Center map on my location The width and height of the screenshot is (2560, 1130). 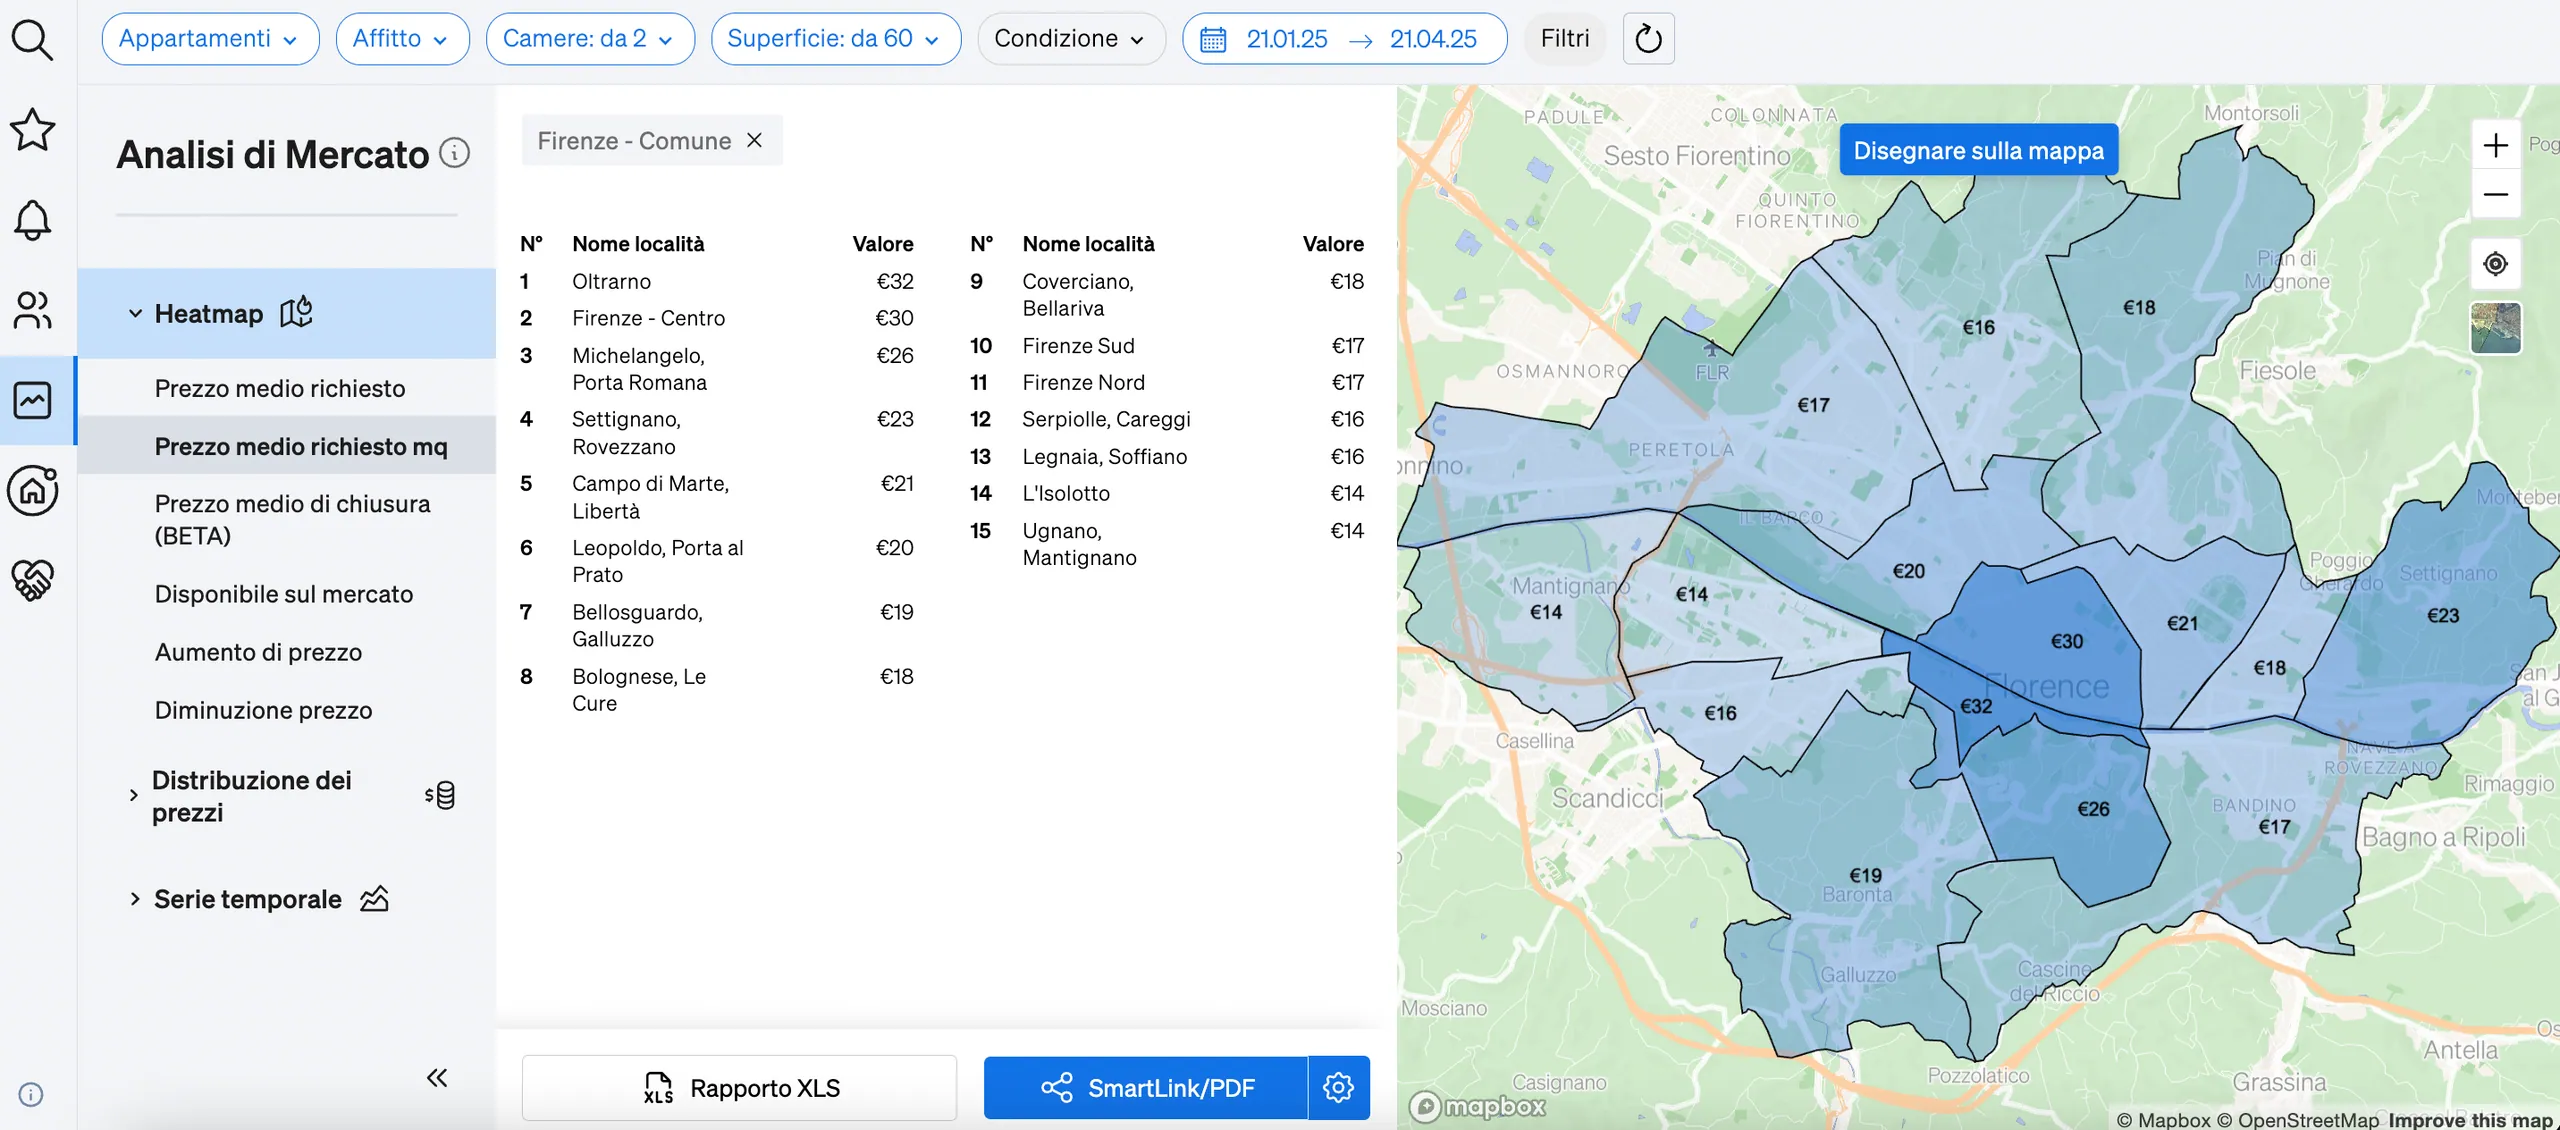pyautogui.click(x=2496, y=264)
